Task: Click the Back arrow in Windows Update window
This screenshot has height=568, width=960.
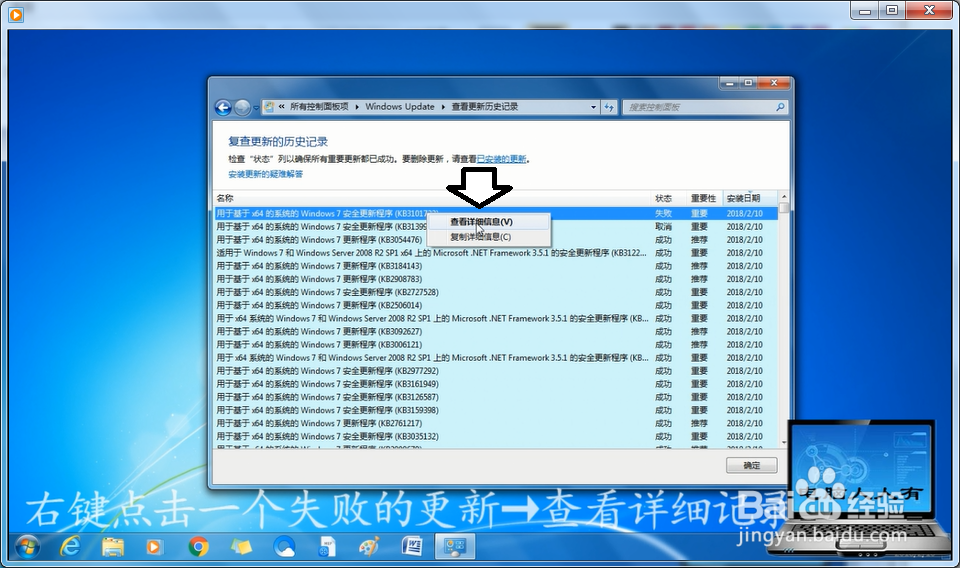Action: [x=223, y=108]
